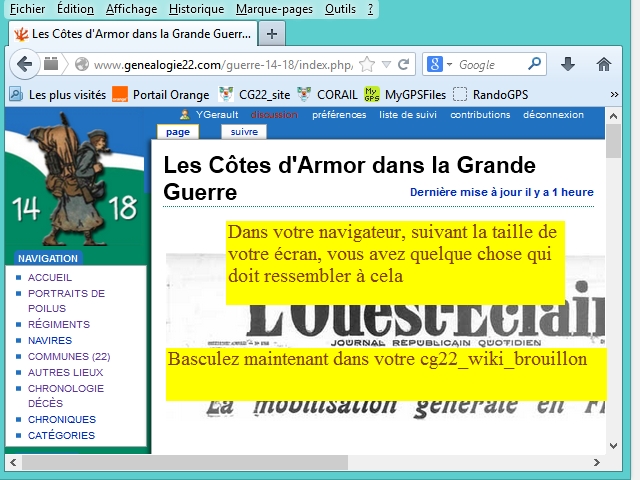This screenshot has height=480, width=640.
Task: Open NAVIRES navigation link
Action: tap(50, 340)
